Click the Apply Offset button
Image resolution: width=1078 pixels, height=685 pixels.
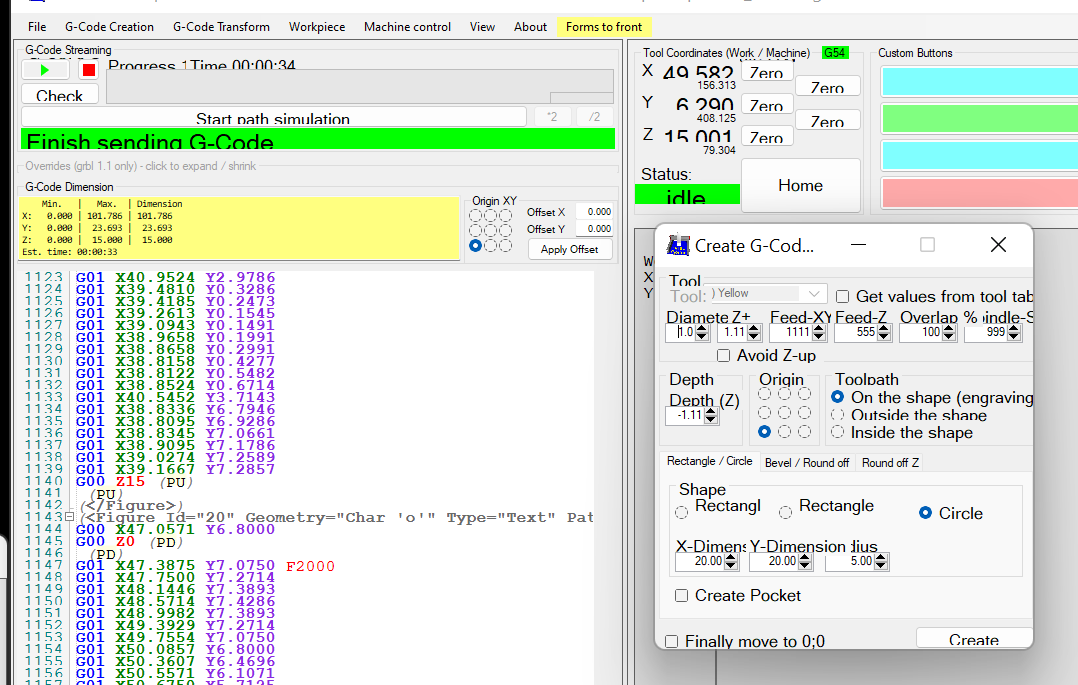click(x=569, y=249)
